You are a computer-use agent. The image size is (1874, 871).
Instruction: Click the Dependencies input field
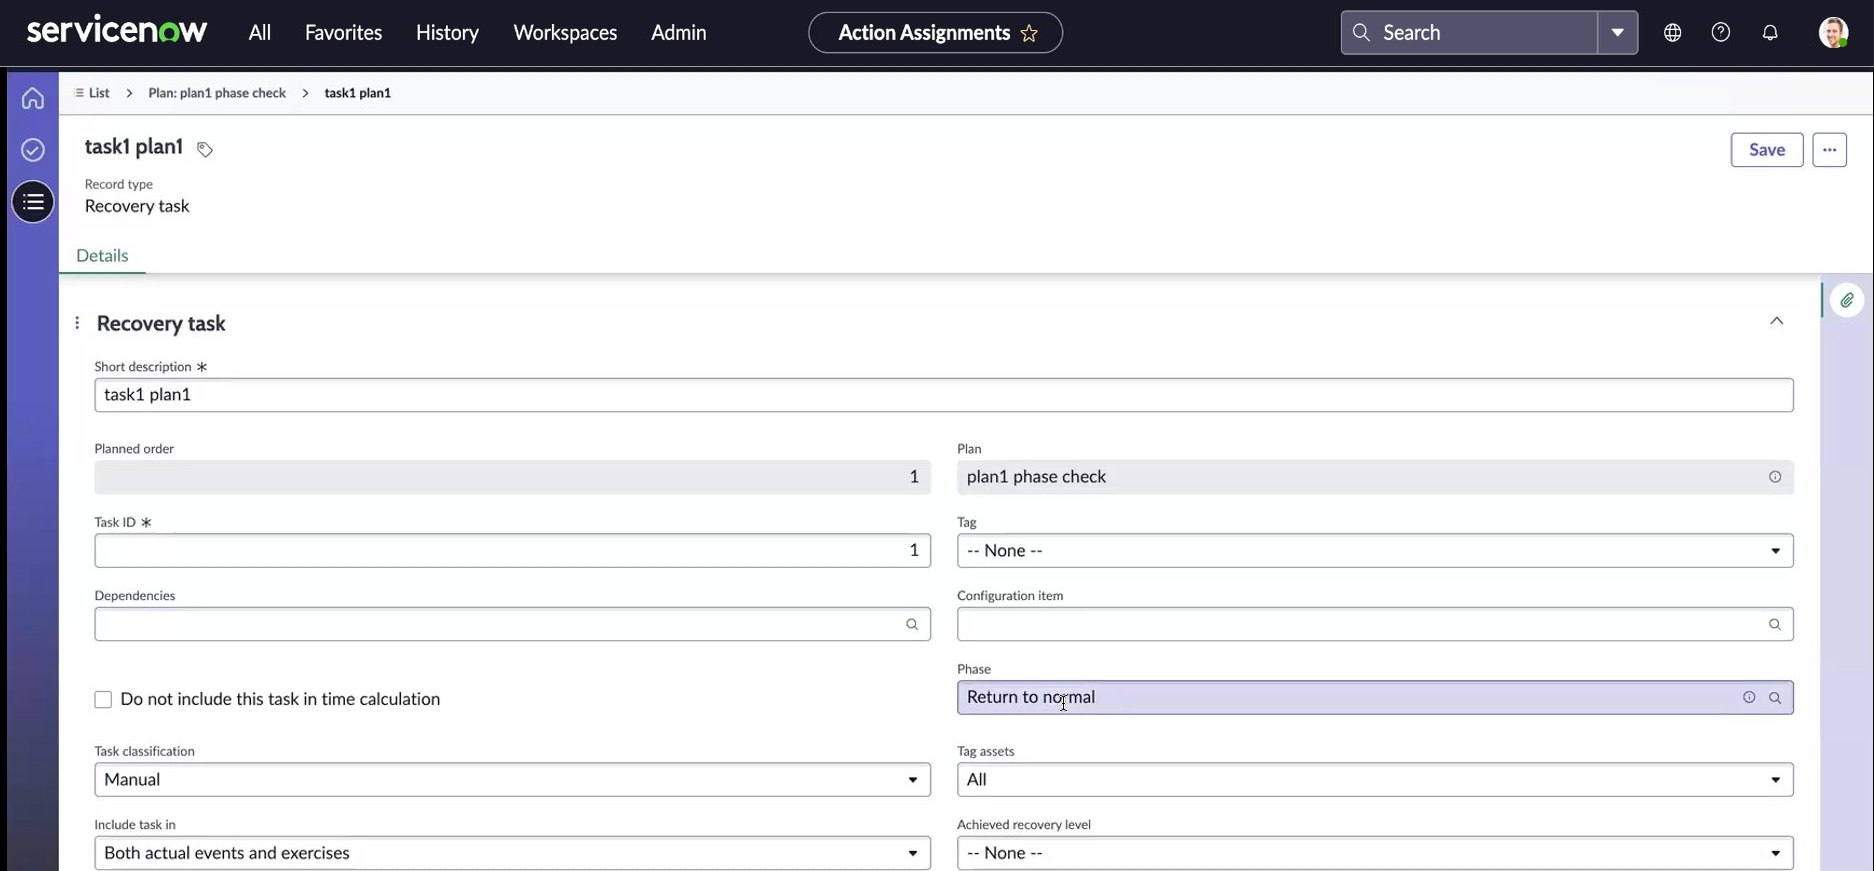[x=512, y=624]
